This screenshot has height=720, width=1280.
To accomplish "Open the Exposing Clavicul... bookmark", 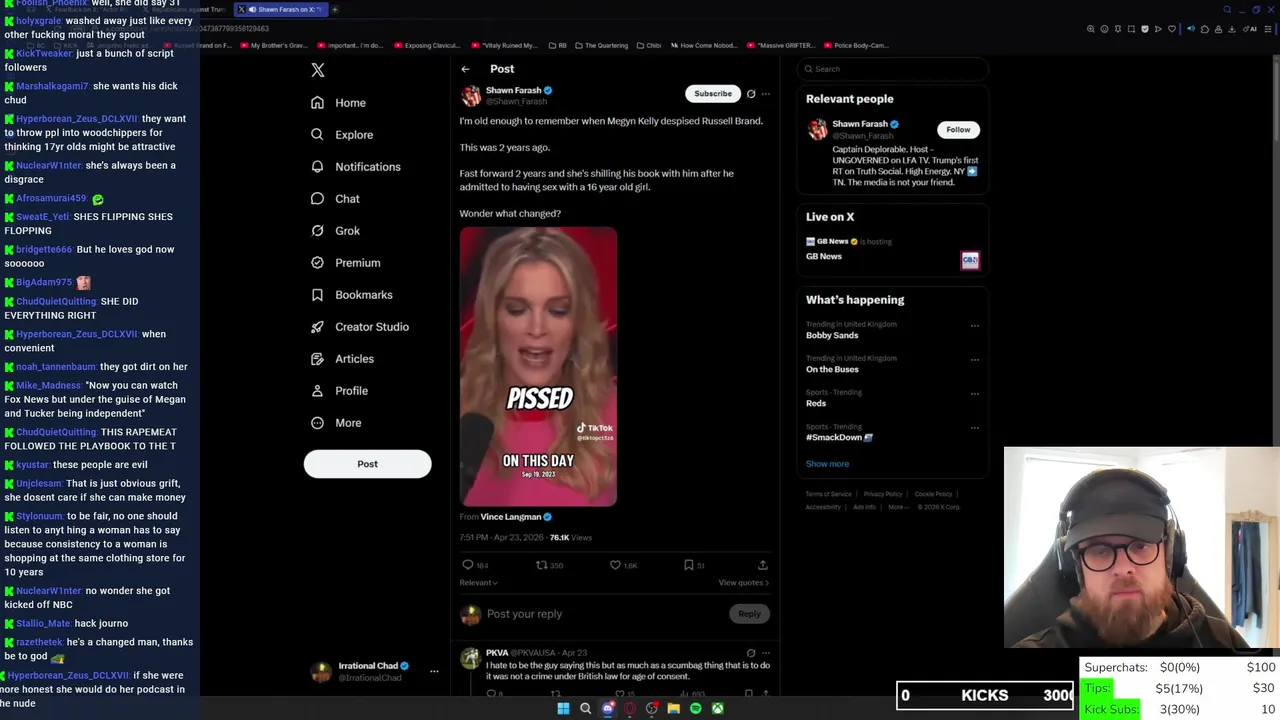I will click(x=428, y=45).
